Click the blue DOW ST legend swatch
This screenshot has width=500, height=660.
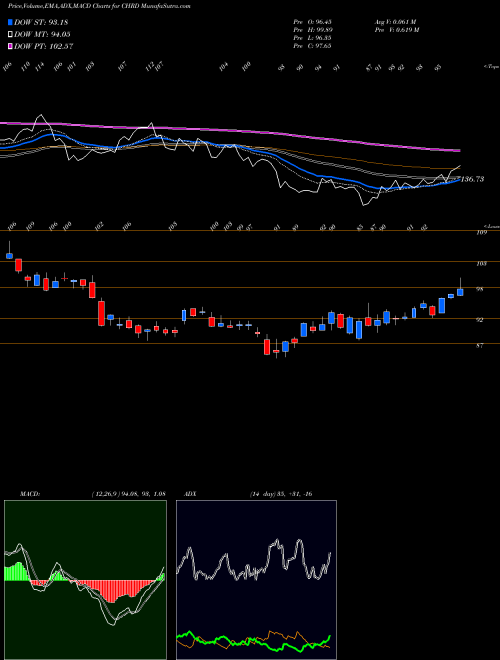[x=10, y=22]
